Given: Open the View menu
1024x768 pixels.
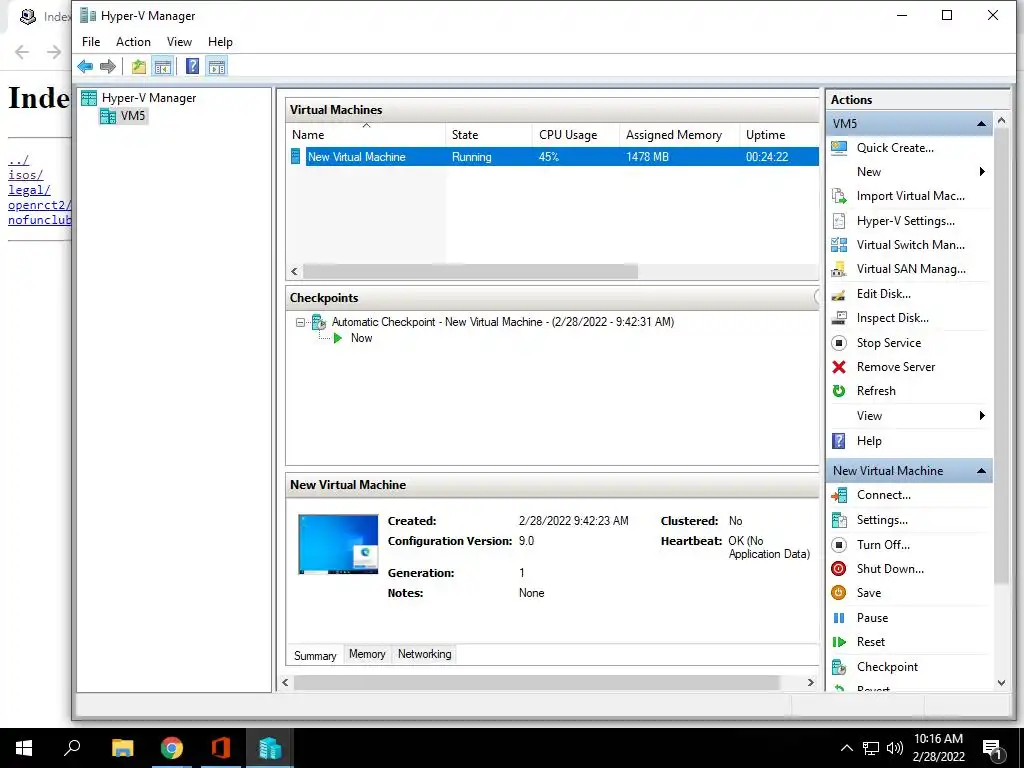Looking at the screenshot, I should point(179,42).
